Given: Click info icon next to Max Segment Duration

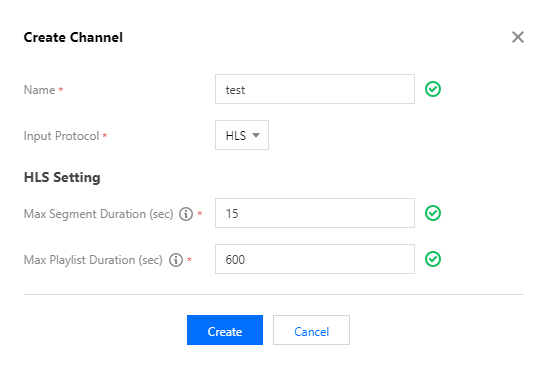Looking at the screenshot, I should point(186,214).
